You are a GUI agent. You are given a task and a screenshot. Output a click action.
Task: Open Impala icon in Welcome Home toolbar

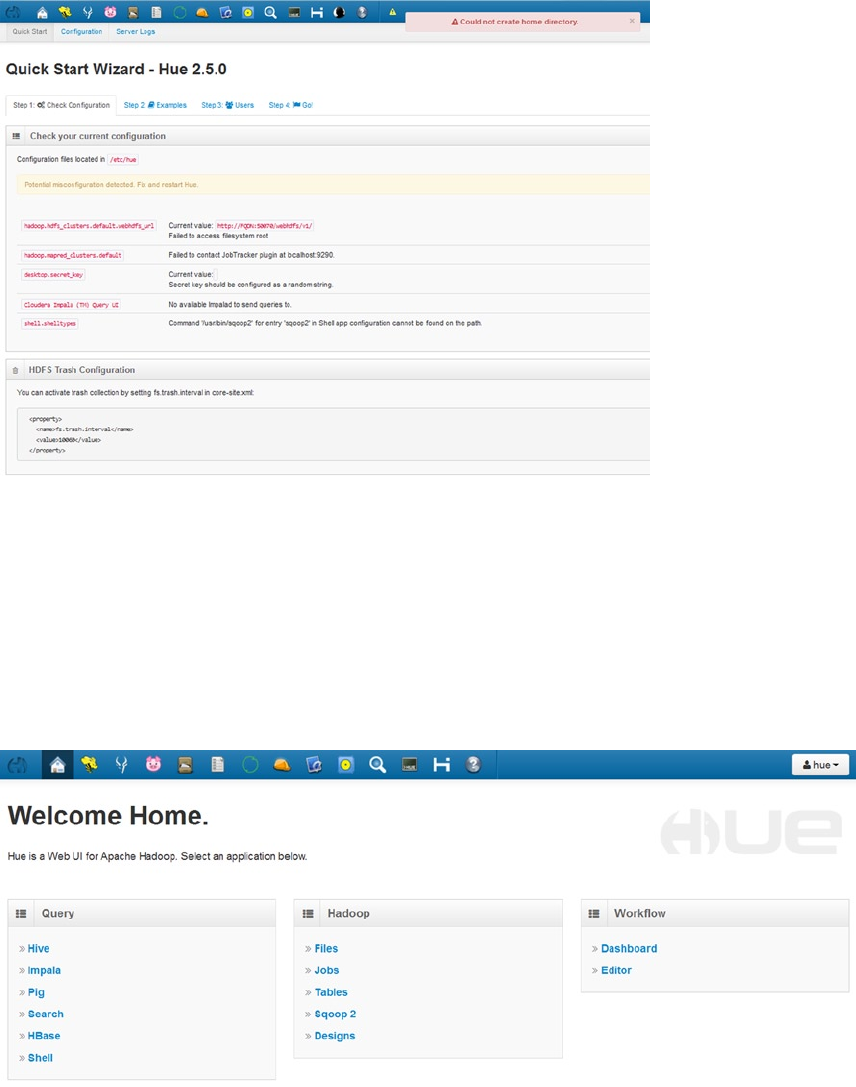click(121, 765)
